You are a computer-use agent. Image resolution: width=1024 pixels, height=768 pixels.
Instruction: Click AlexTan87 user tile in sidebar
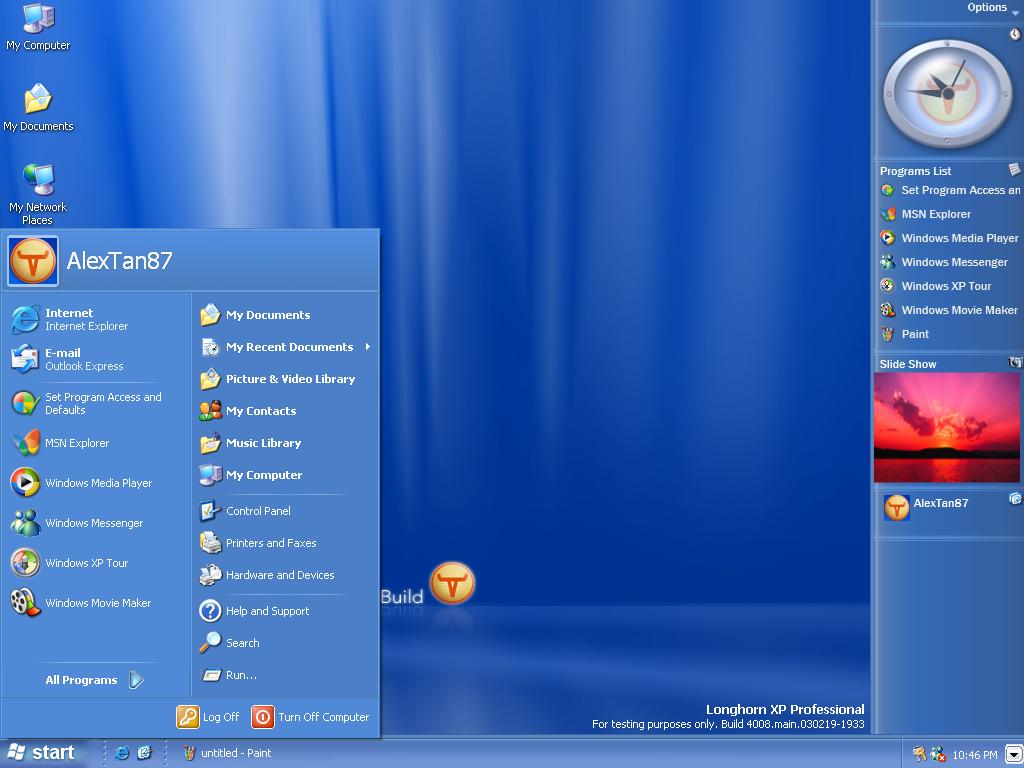pyautogui.click(x=926, y=507)
